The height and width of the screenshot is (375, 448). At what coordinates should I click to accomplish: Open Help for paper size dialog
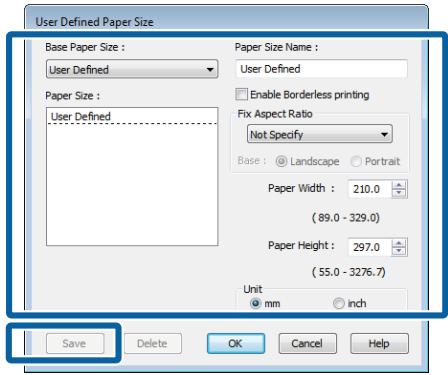click(379, 343)
